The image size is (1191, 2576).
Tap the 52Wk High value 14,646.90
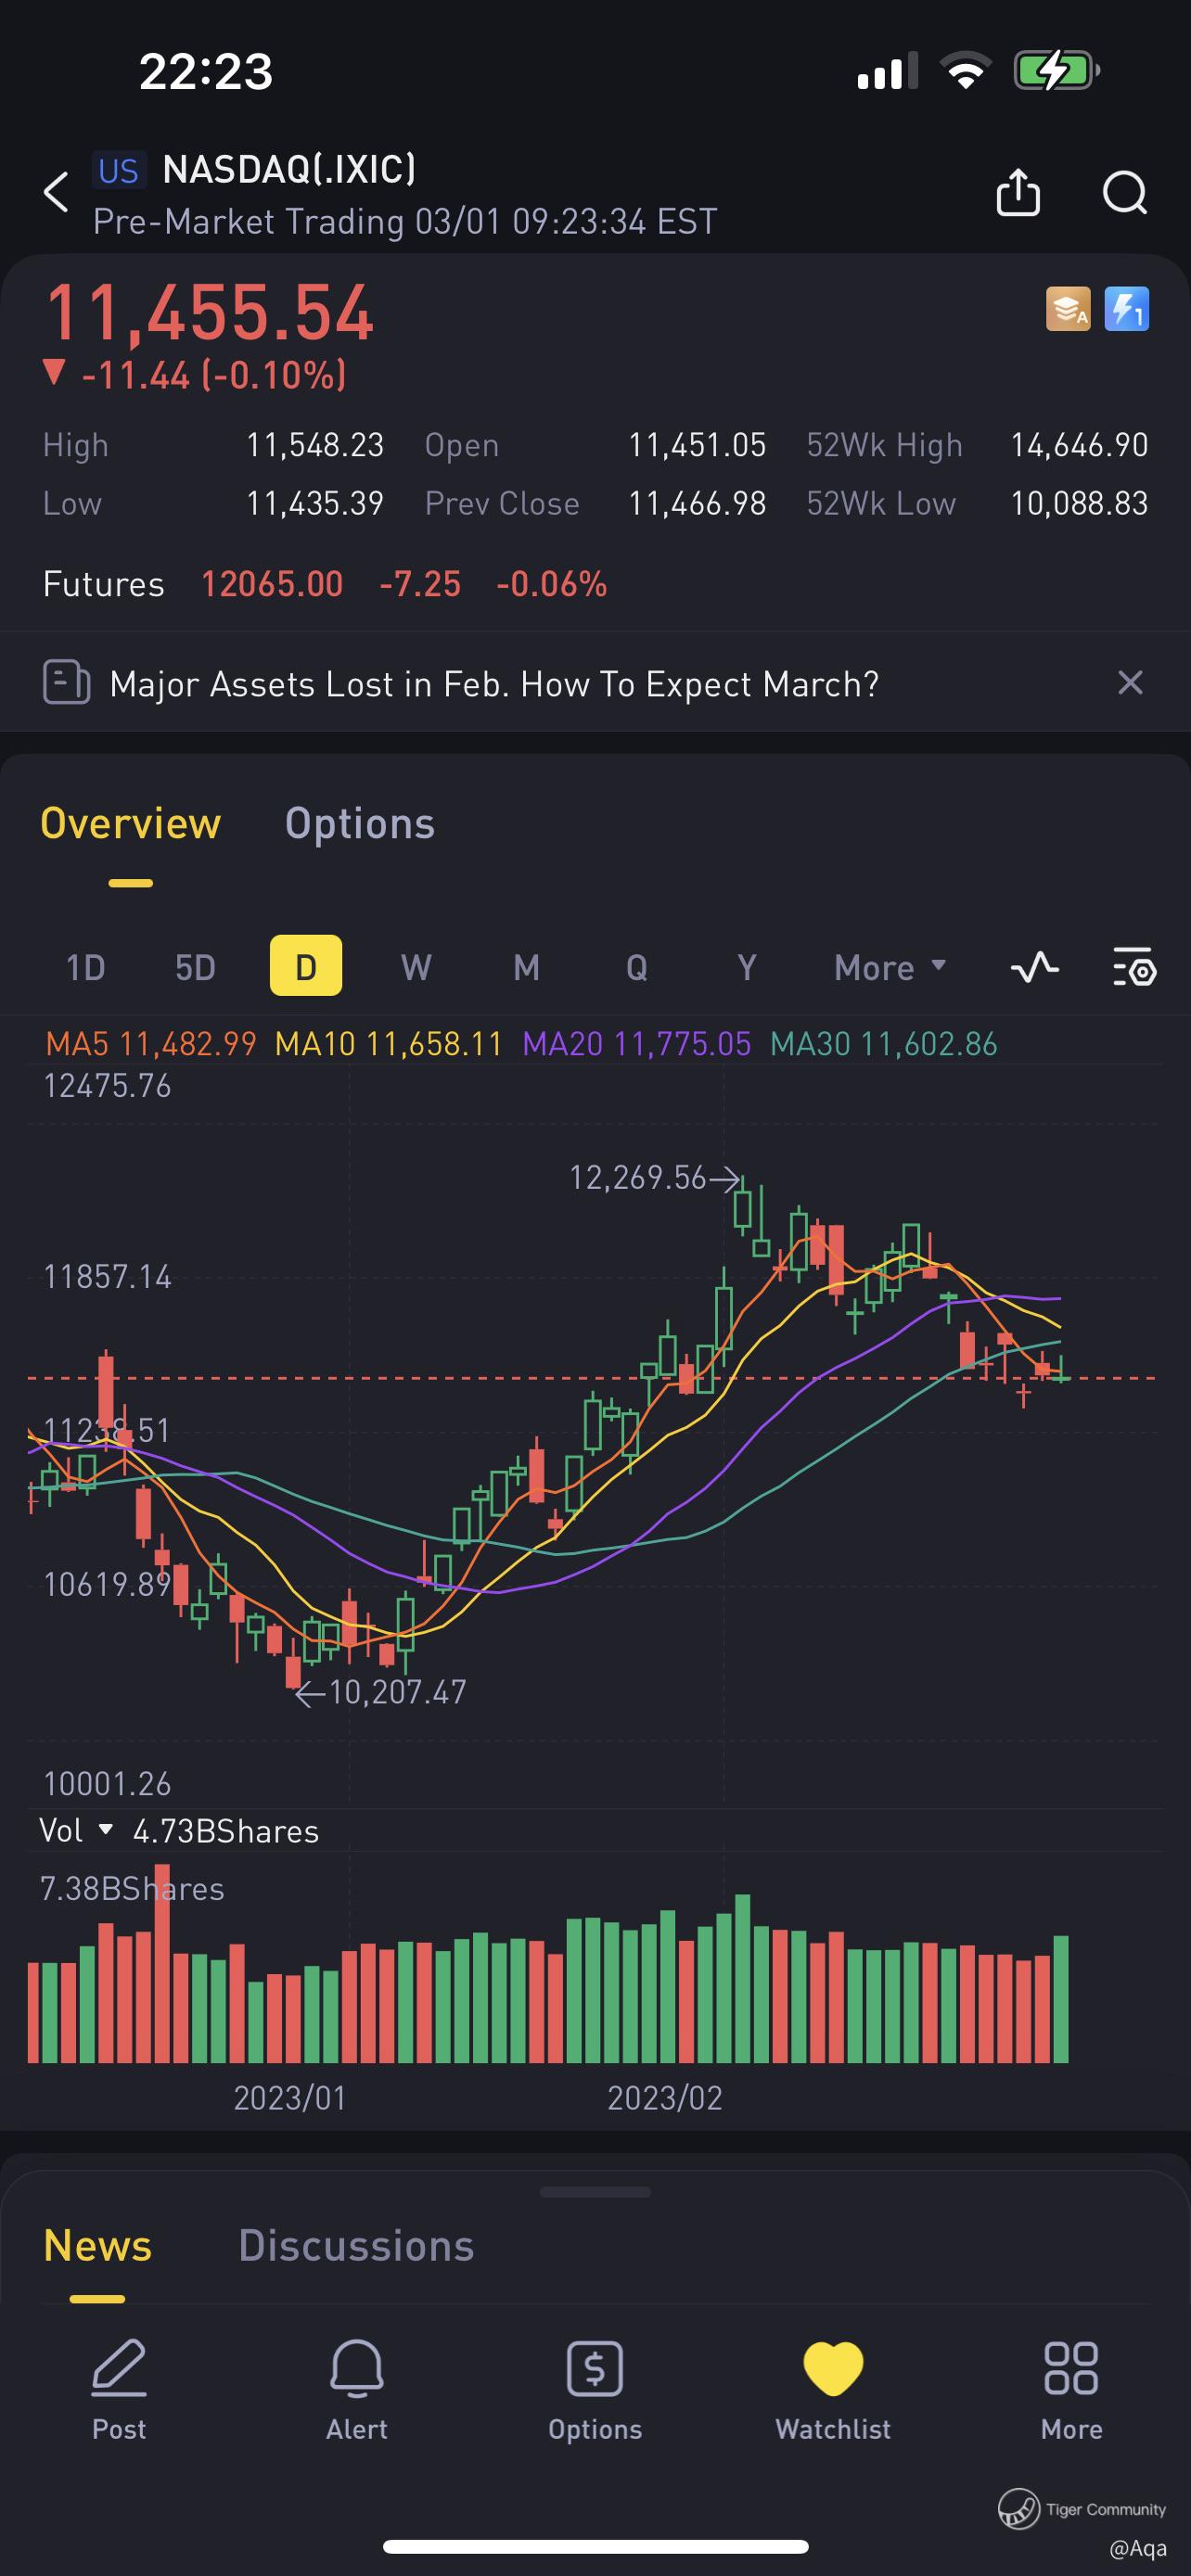point(1079,444)
